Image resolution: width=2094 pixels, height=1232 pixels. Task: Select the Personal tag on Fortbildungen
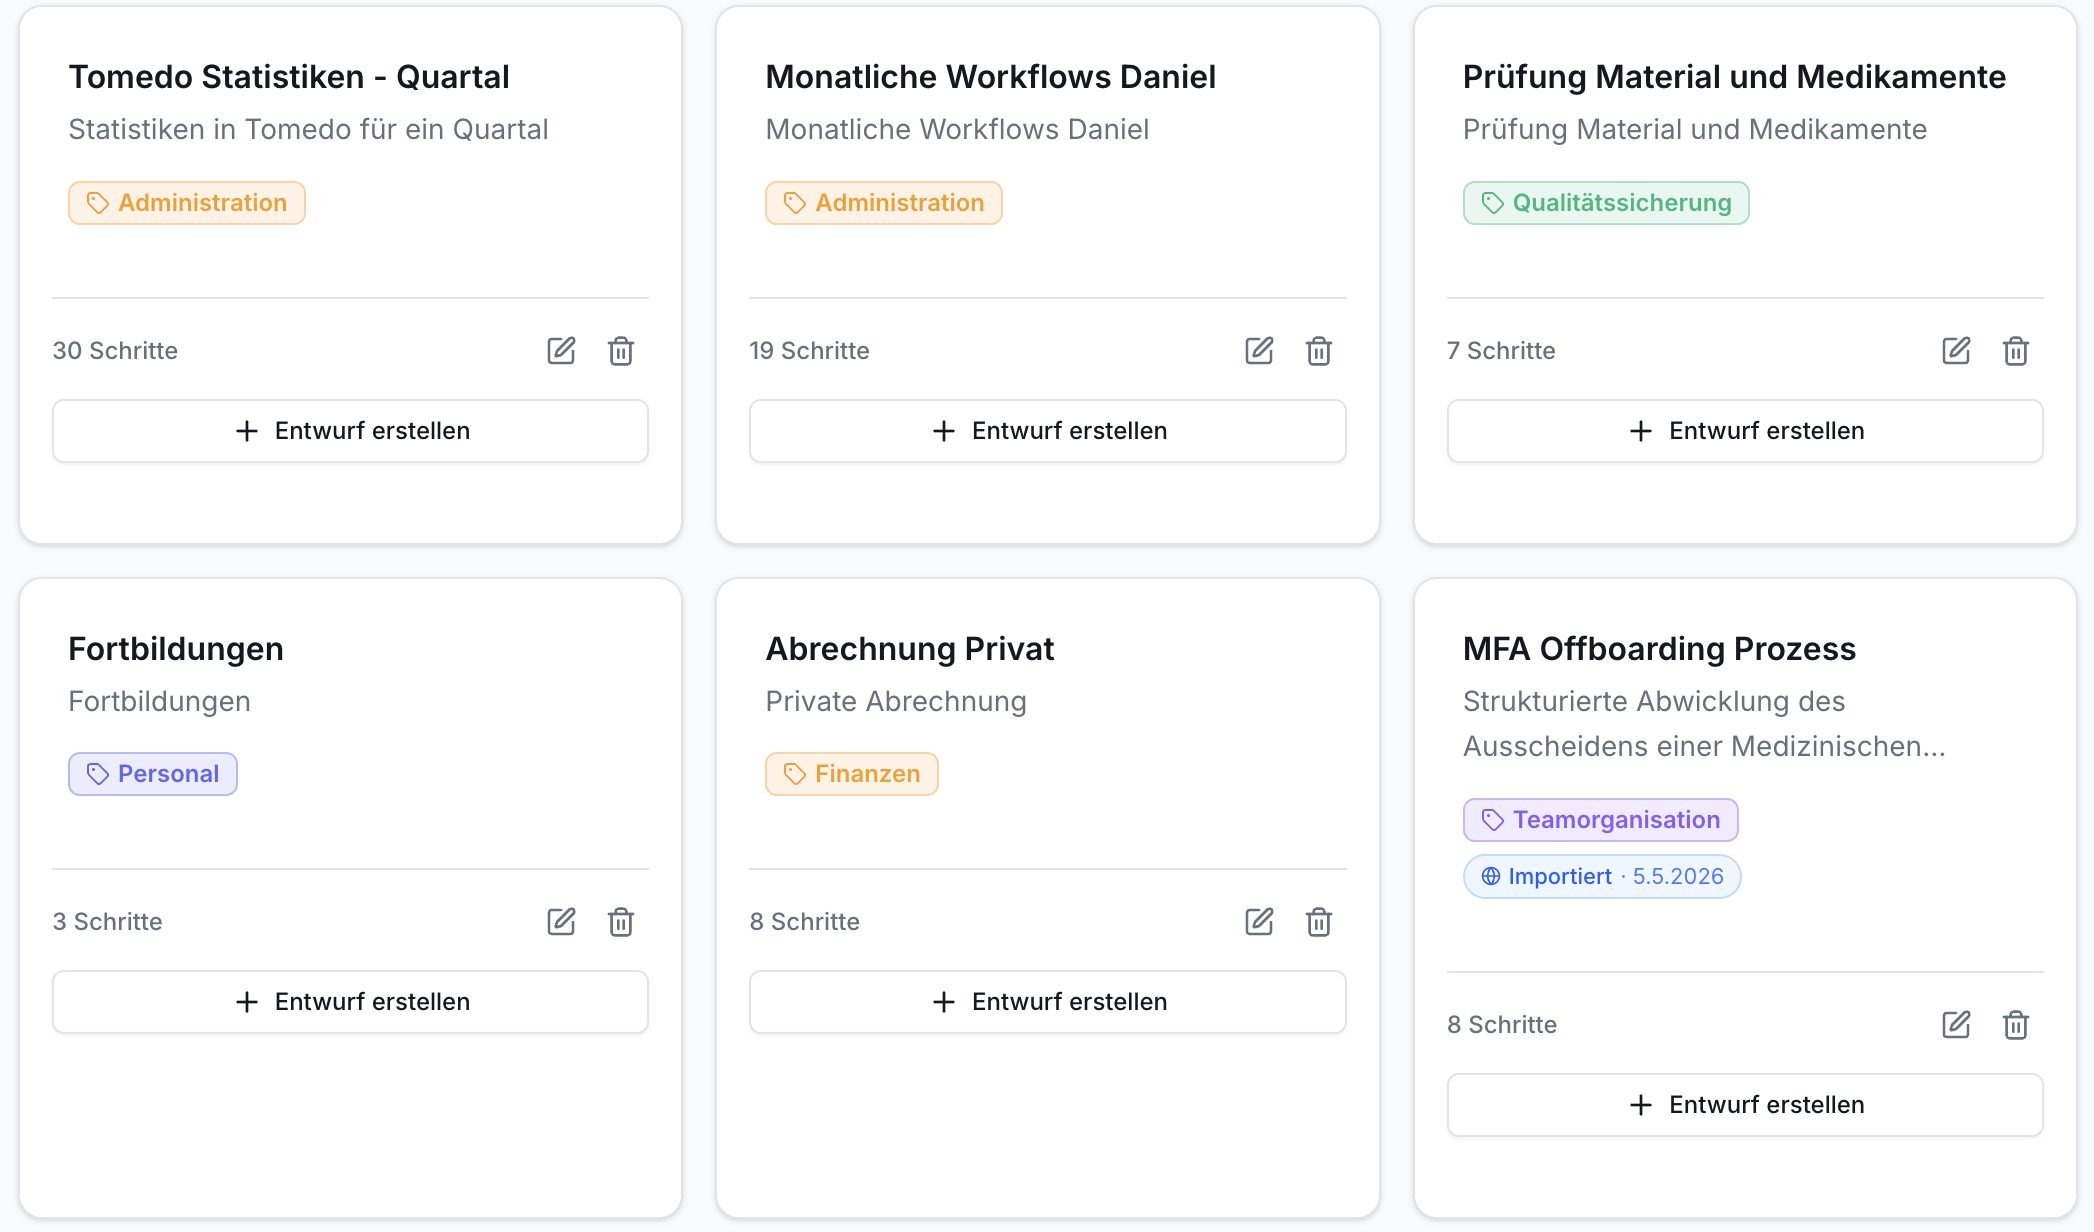(153, 774)
